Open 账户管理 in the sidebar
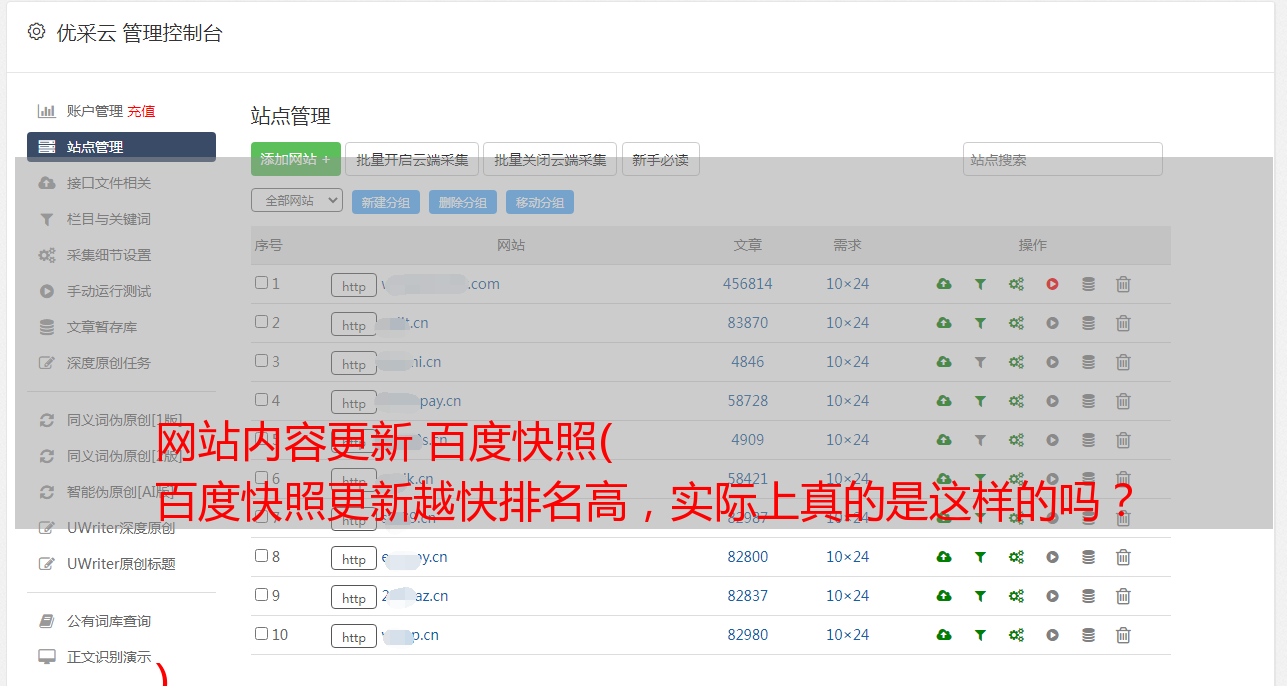Viewport: 1287px width, 686px height. (94, 111)
